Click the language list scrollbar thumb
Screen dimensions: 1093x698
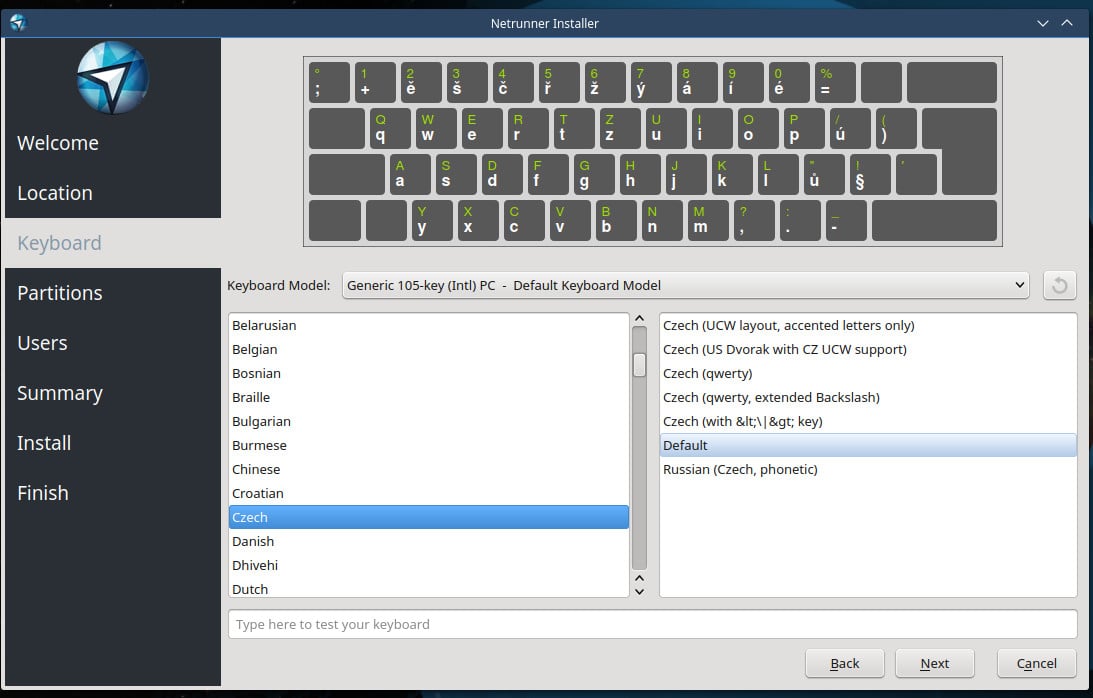(x=639, y=365)
